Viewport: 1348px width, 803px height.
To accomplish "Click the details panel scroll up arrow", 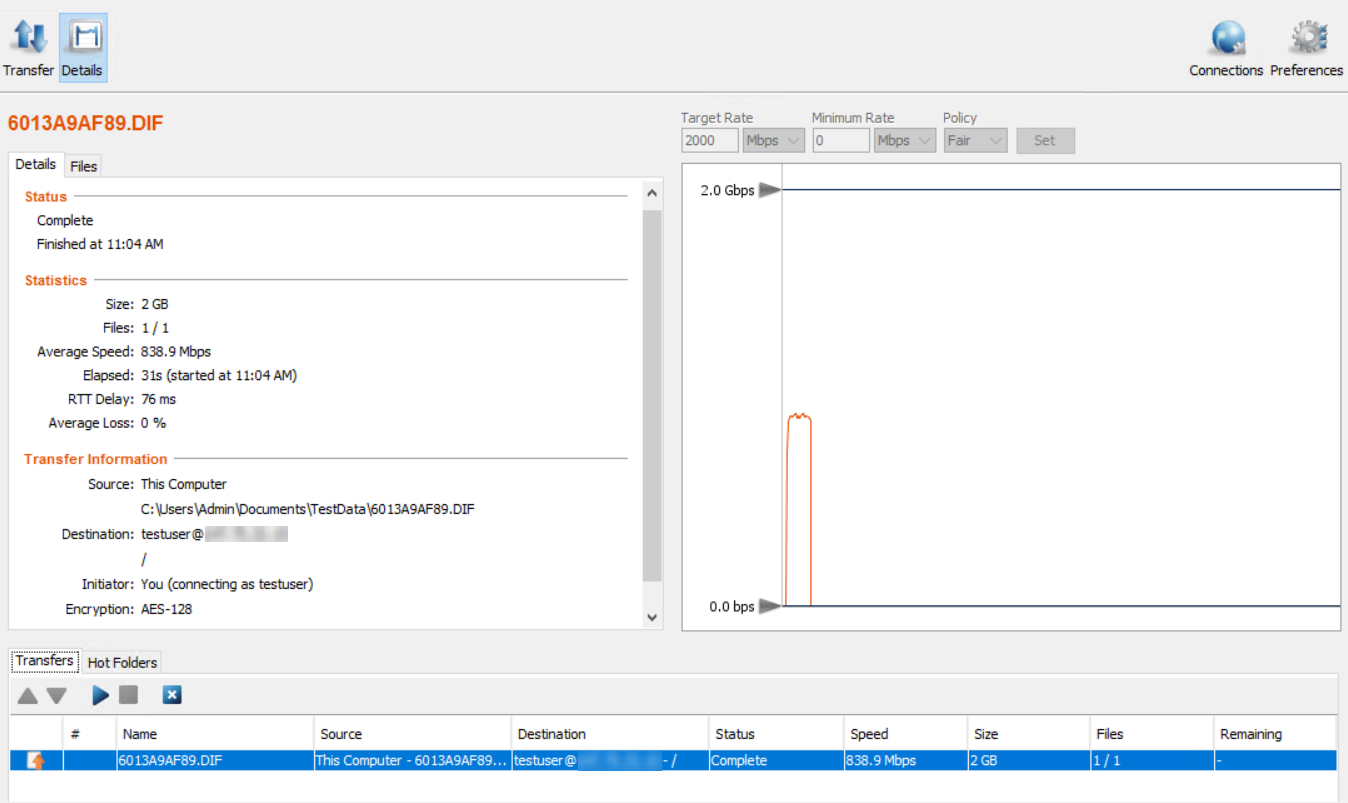I will (652, 193).
